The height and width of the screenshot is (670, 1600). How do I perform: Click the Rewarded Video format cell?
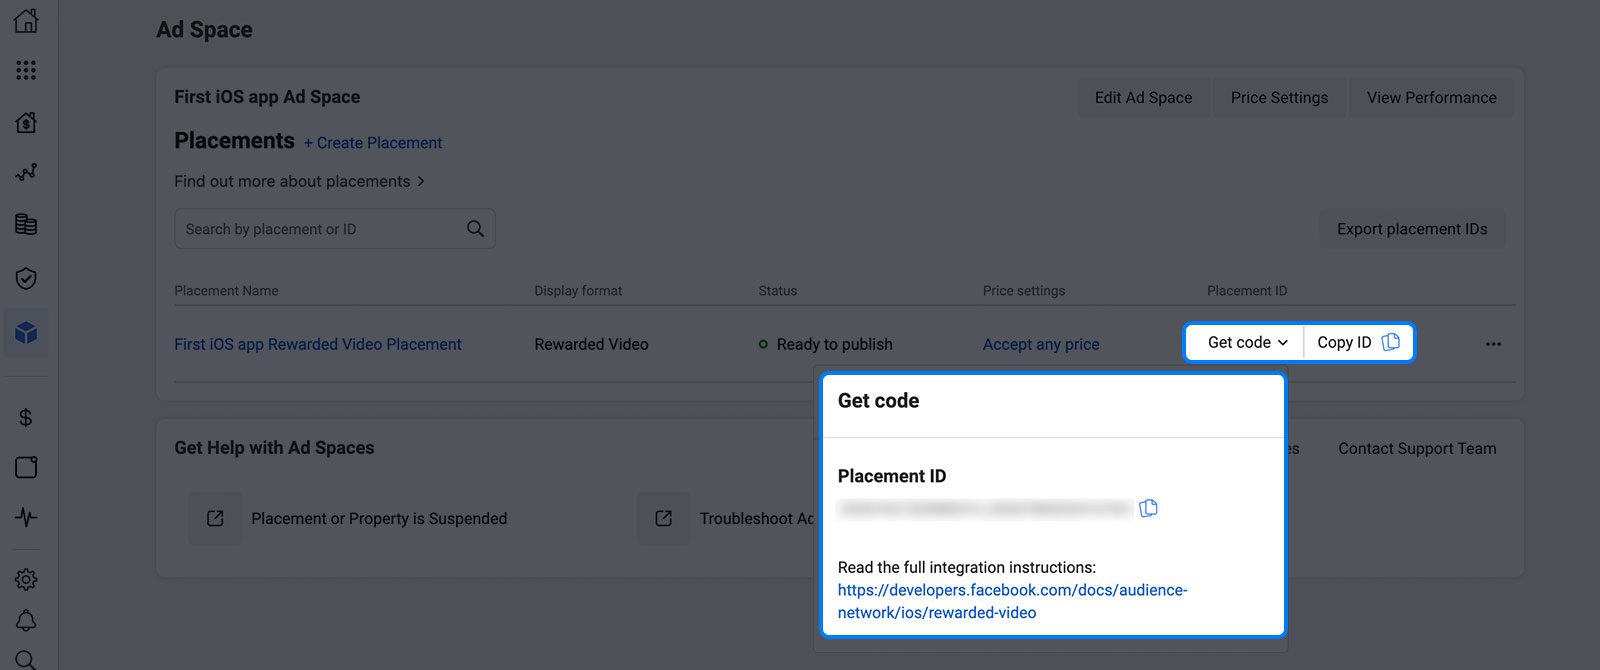click(x=591, y=344)
